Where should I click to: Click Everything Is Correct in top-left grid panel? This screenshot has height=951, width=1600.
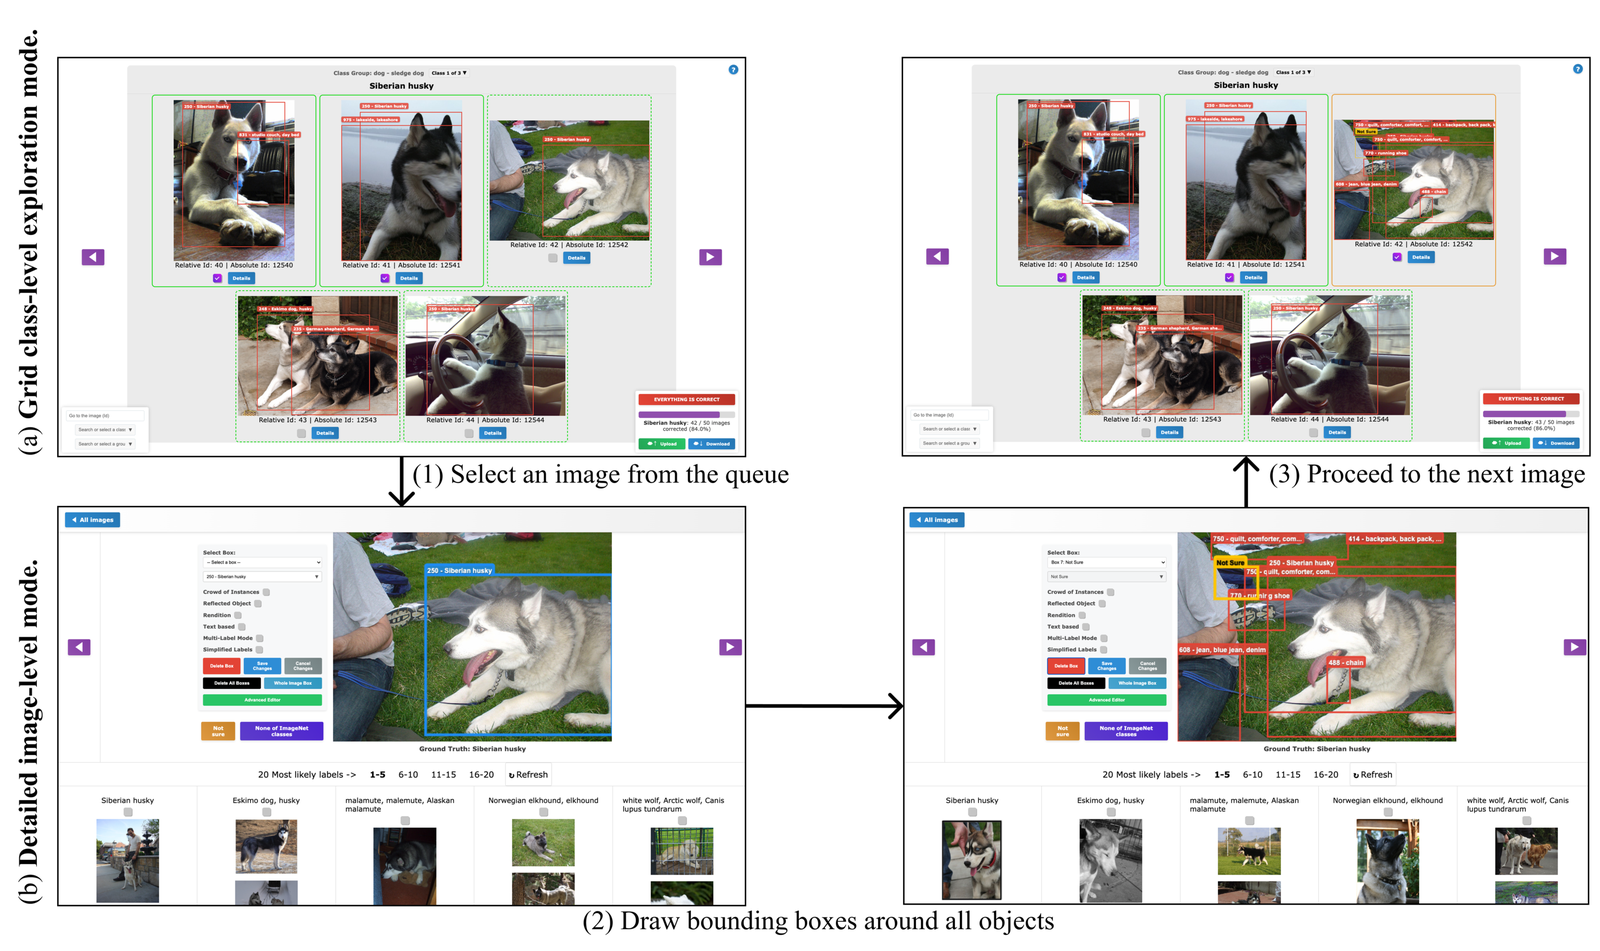point(687,399)
